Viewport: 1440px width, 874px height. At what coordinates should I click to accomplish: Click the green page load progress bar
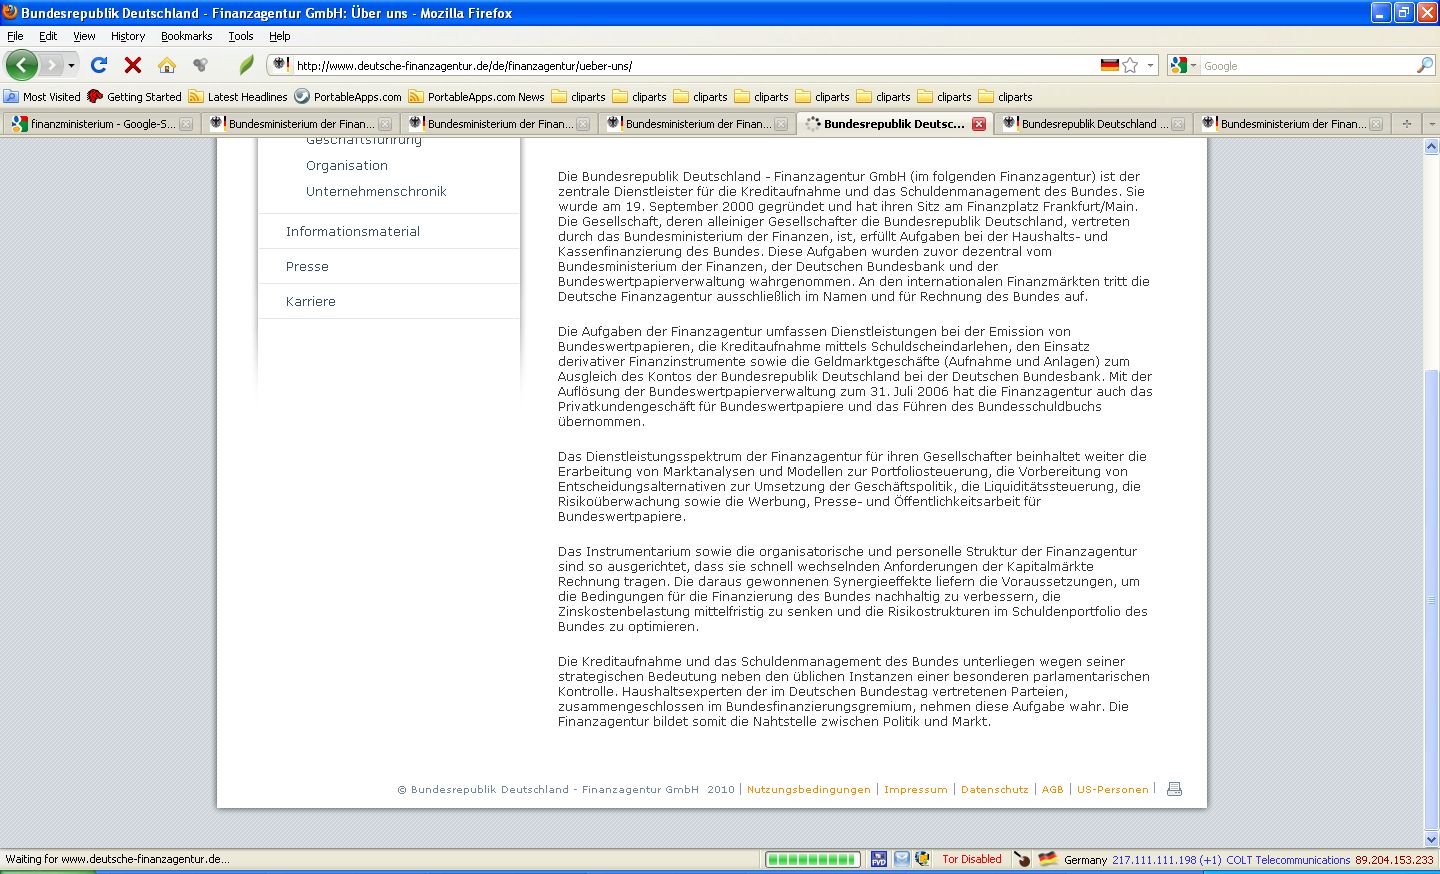[x=811, y=859]
